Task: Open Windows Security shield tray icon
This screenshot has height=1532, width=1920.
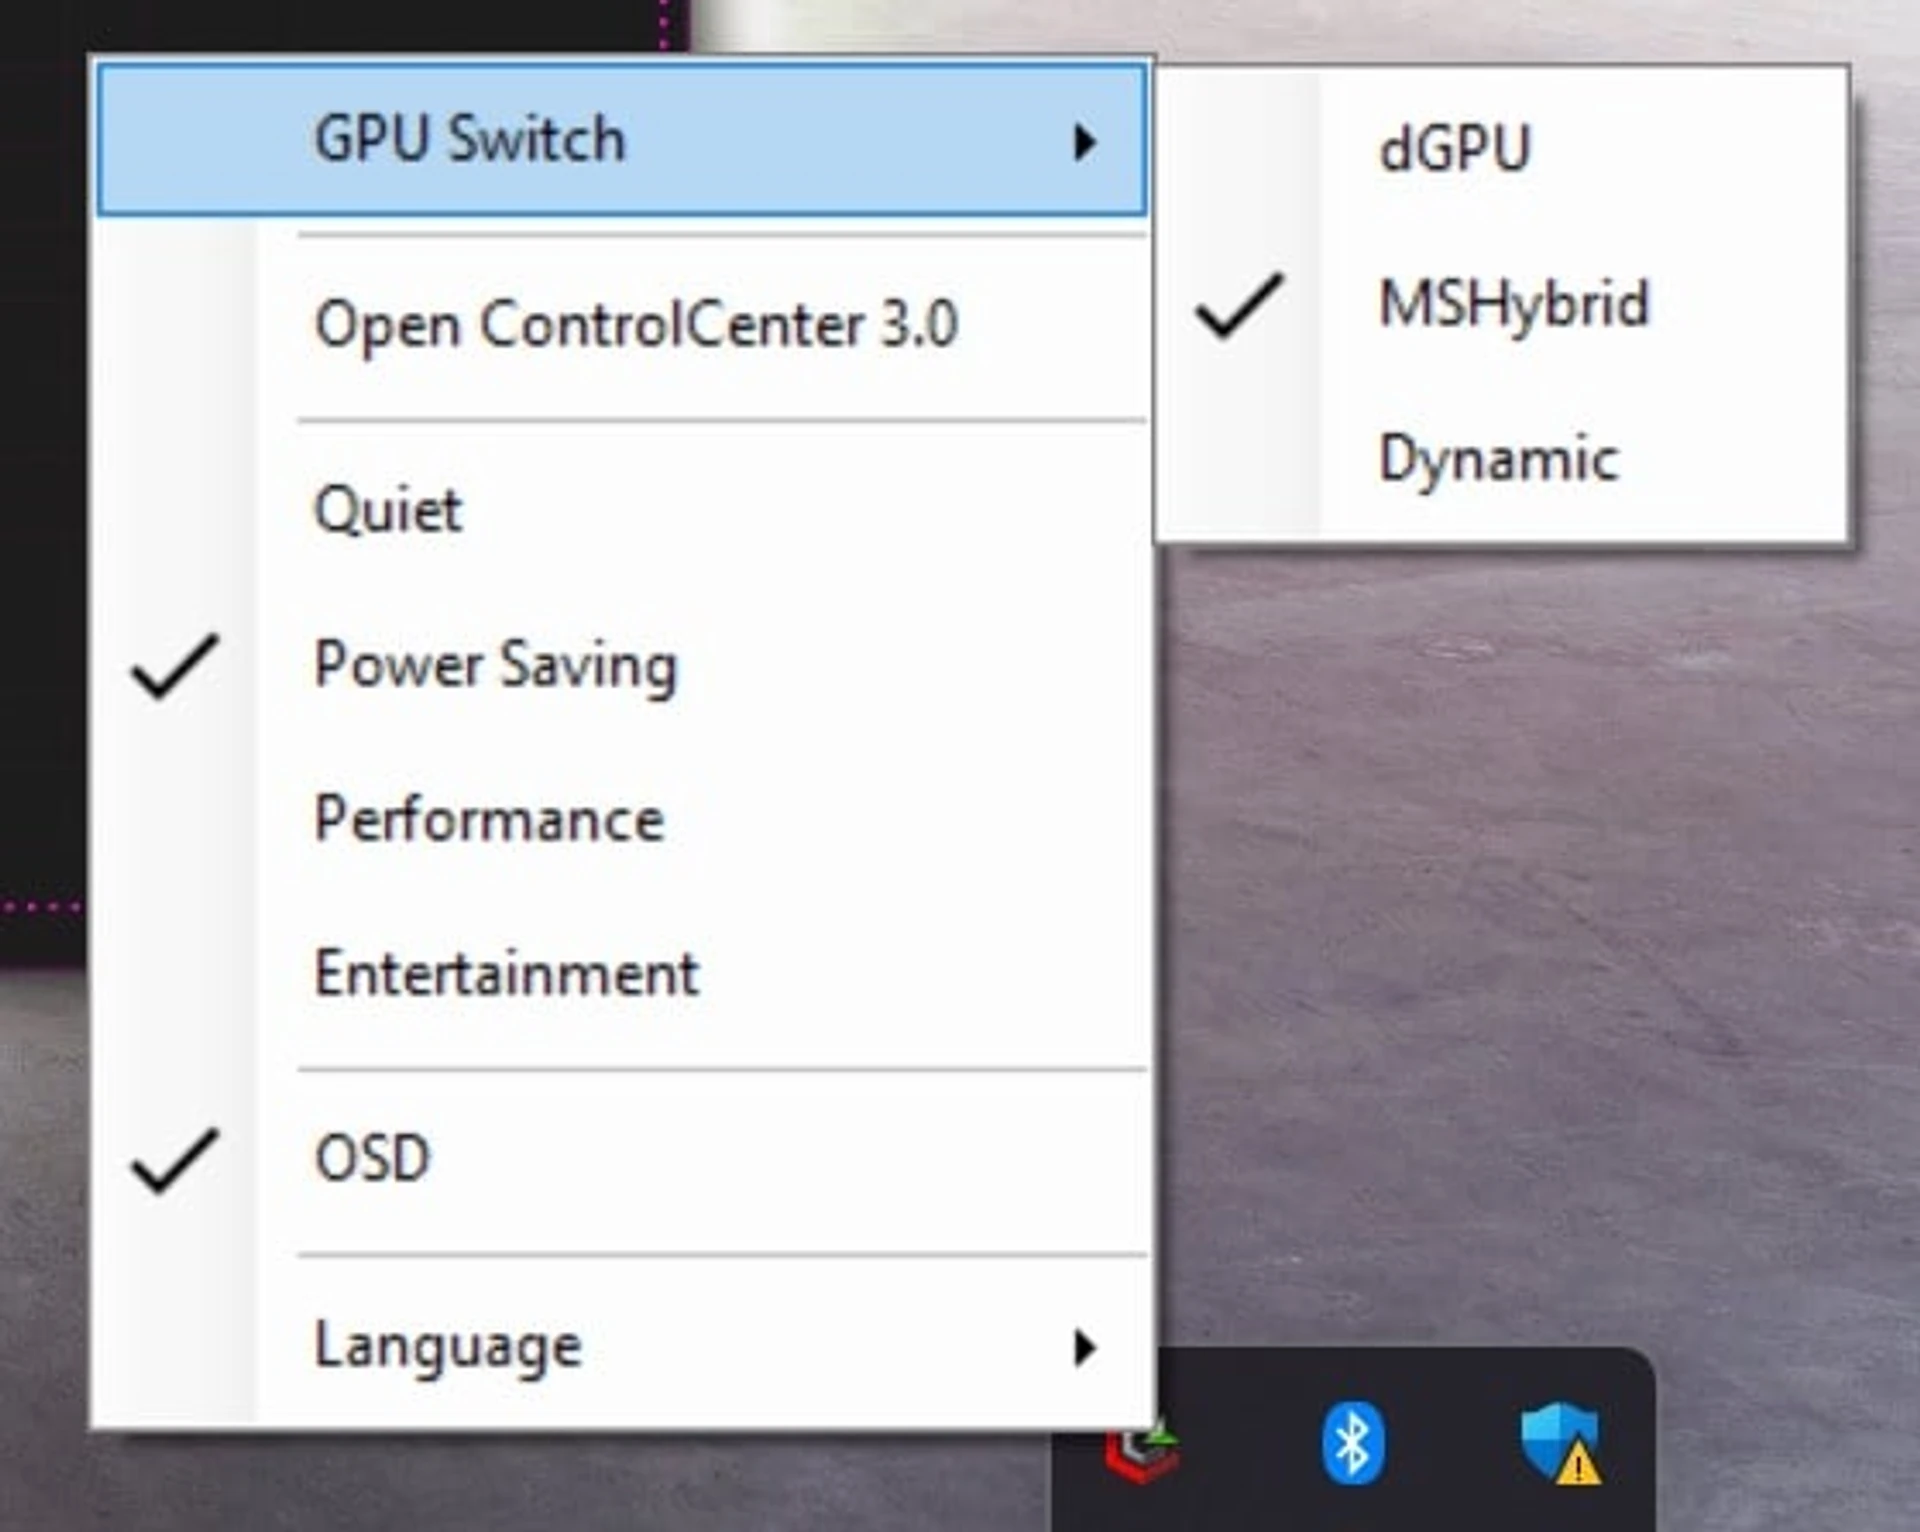Action: click(x=1561, y=1444)
